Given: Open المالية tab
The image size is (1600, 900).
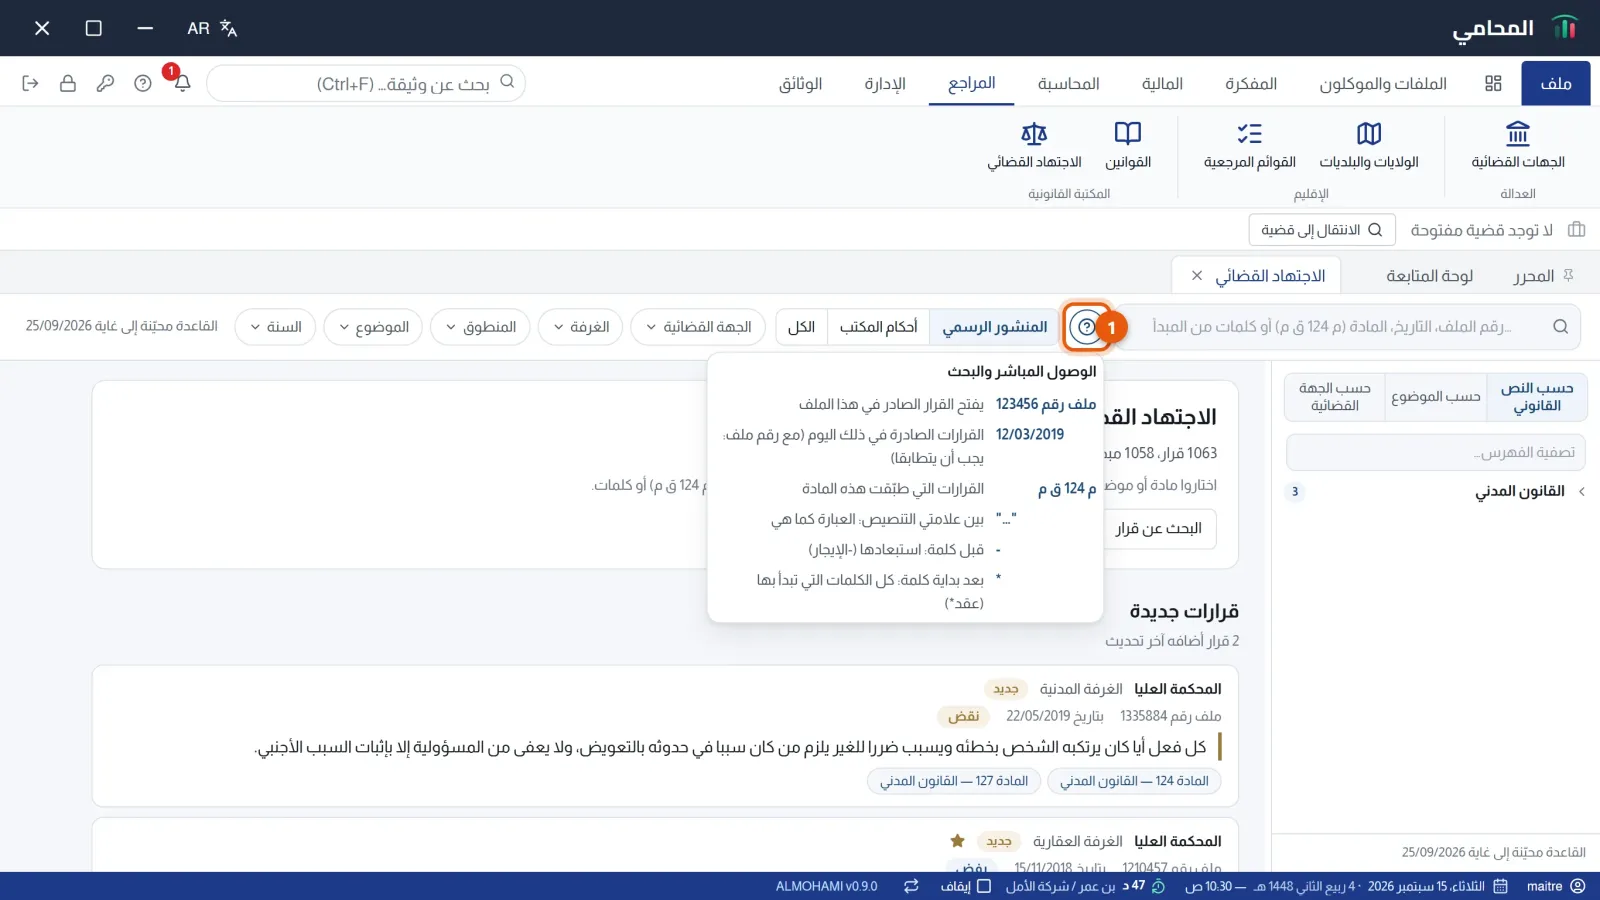Looking at the screenshot, I should coord(1162,83).
